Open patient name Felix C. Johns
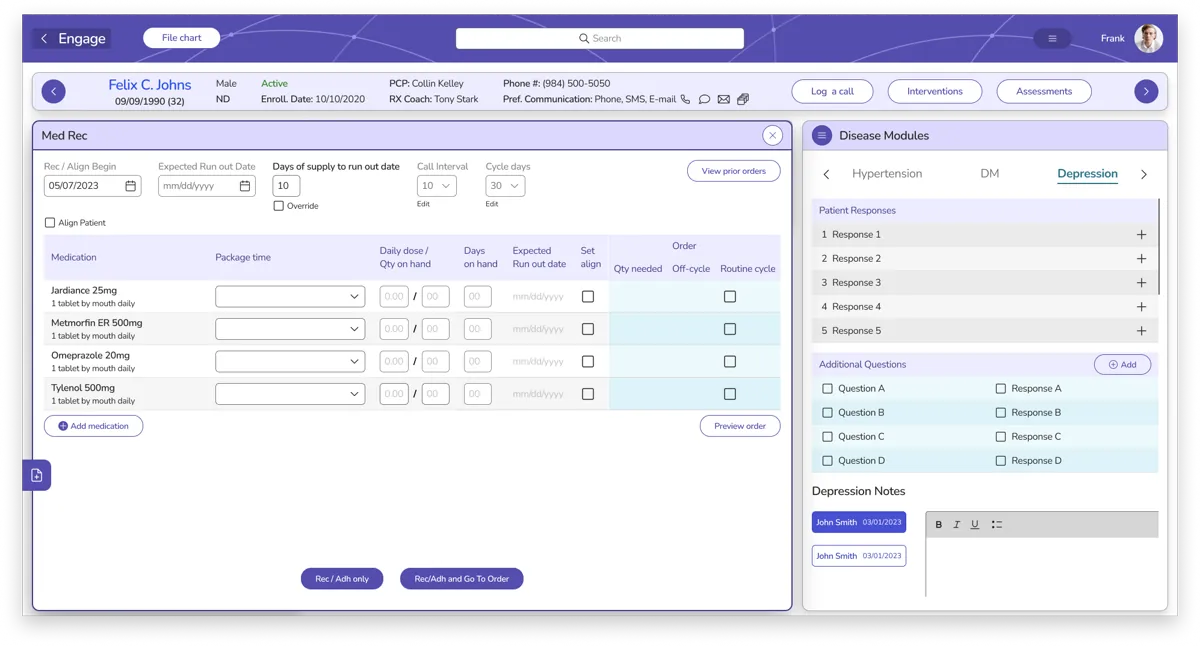The image size is (1200, 646). point(149,85)
